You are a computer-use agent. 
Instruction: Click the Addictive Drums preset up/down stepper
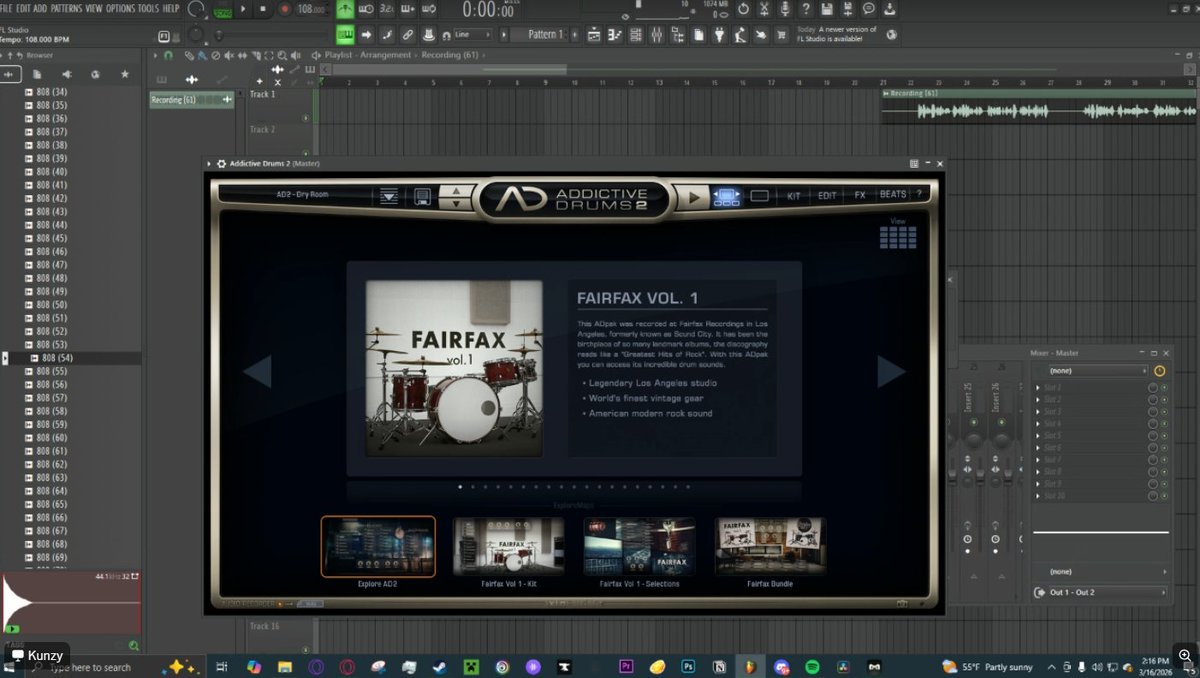click(456, 196)
